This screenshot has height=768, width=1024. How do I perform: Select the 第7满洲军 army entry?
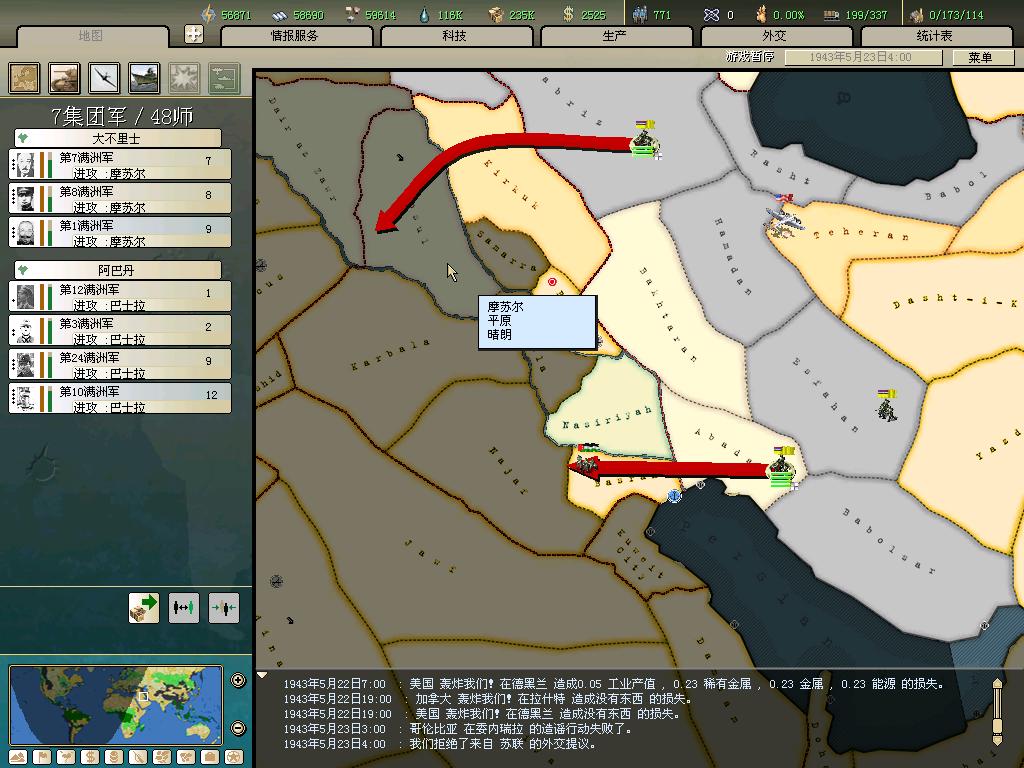pos(120,165)
